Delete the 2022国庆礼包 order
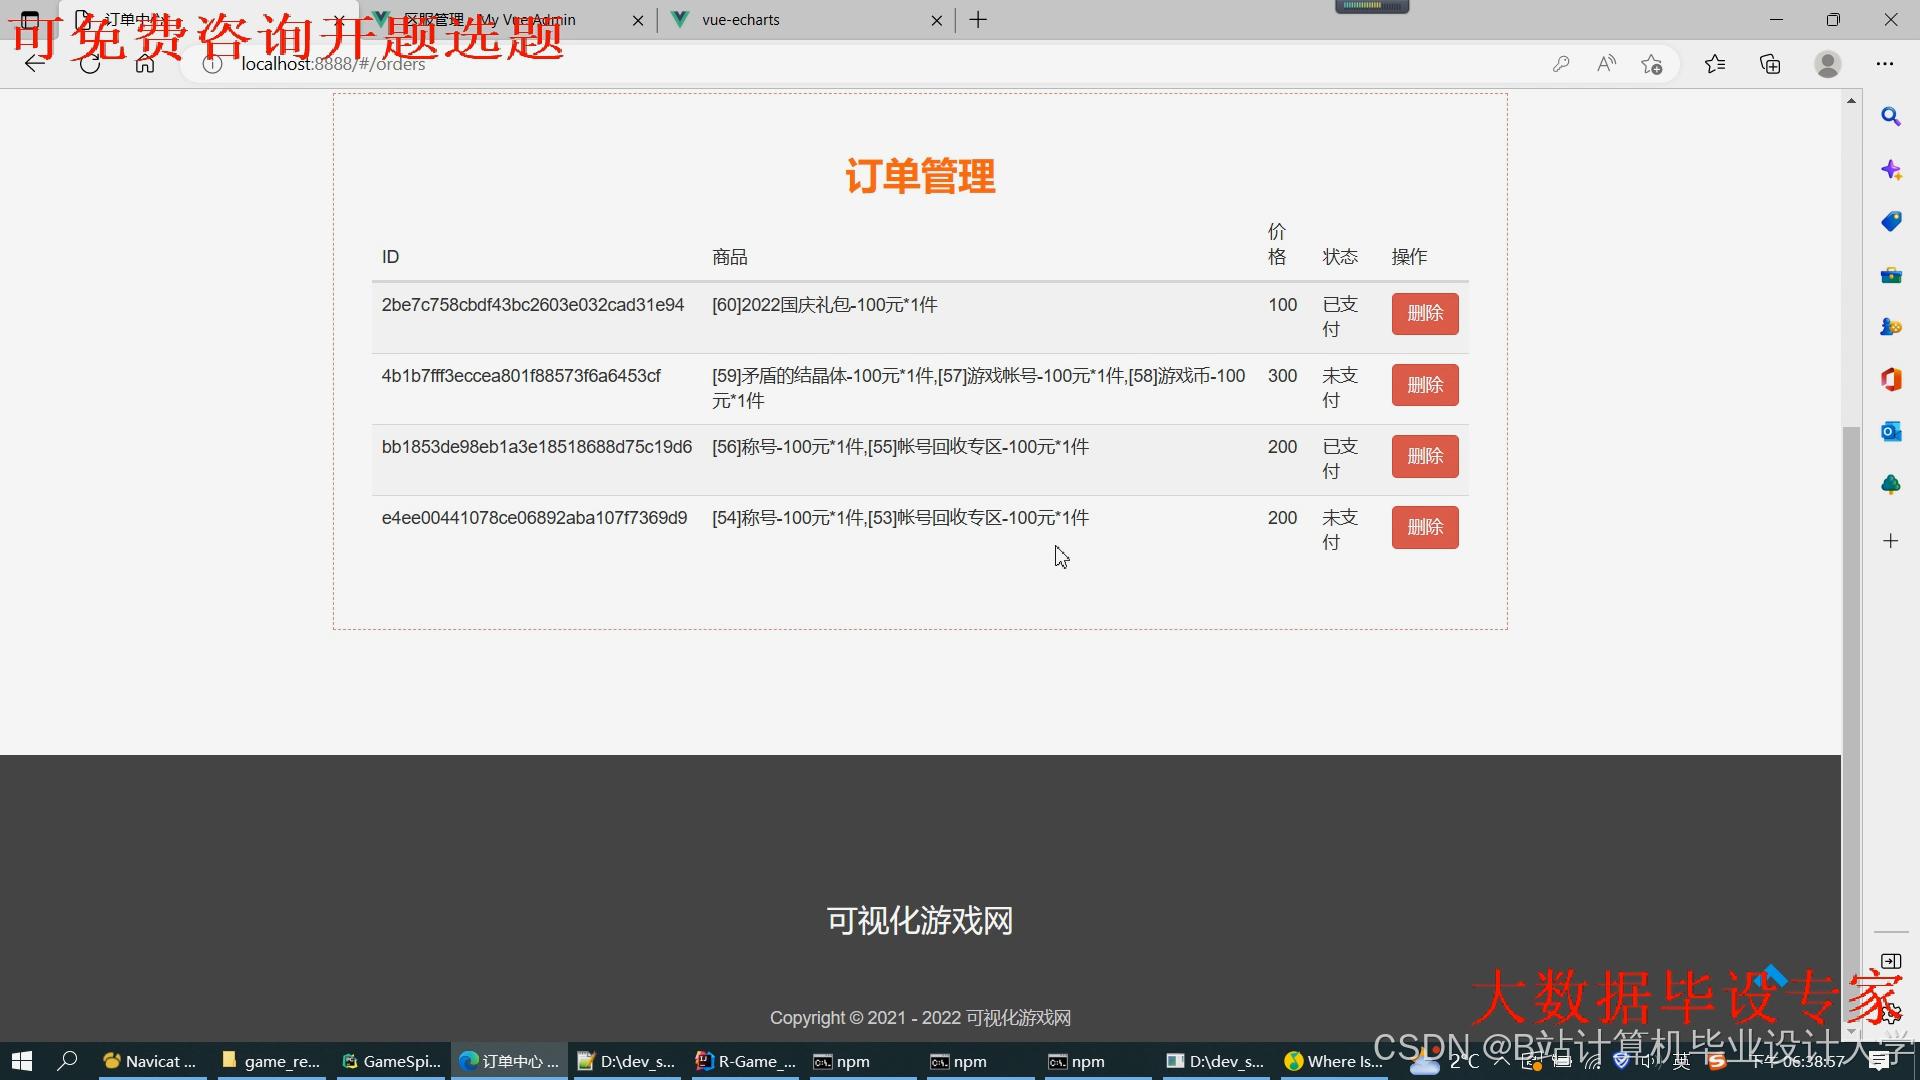The image size is (1920, 1080). click(1424, 314)
